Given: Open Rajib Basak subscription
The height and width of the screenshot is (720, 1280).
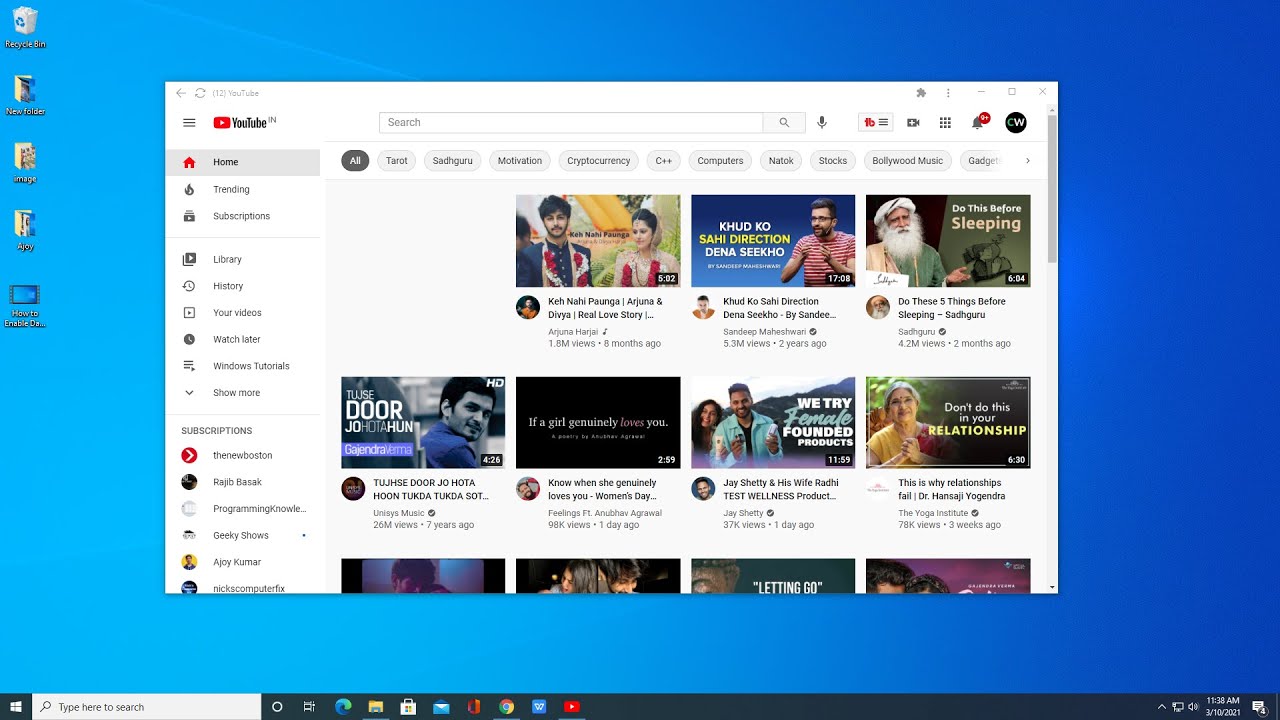Looking at the screenshot, I should (x=243, y=482).
